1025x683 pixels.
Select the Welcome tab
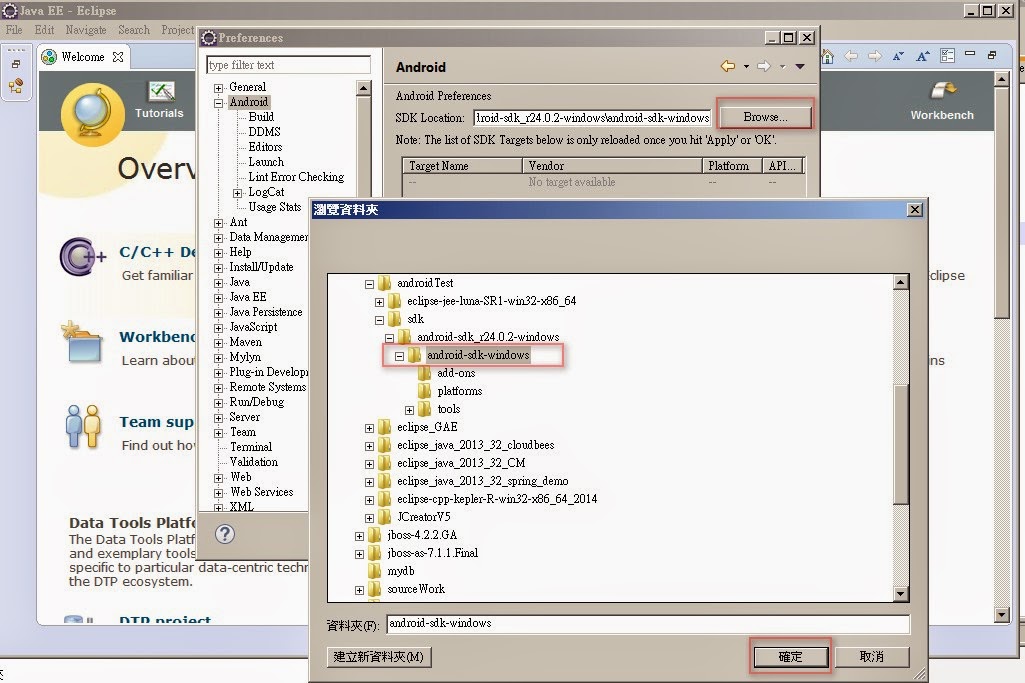point(82,57)
